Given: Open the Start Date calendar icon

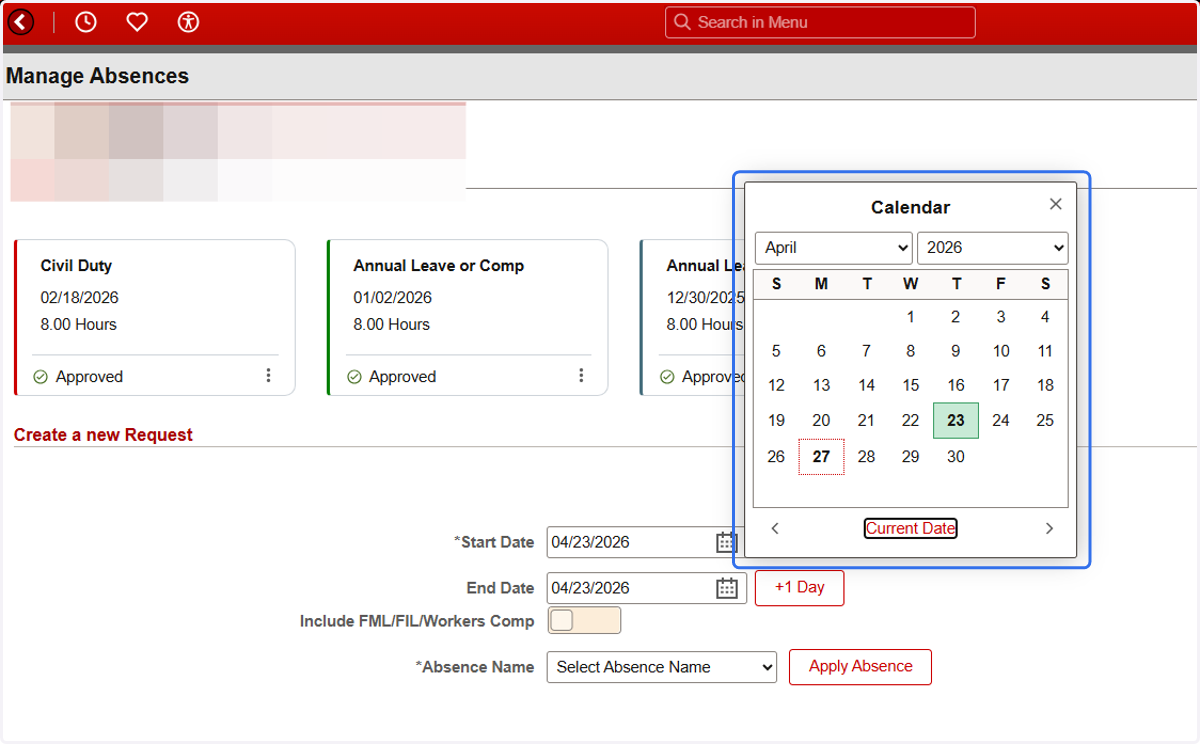Looking at the screenshot, I should pos(726,542).
